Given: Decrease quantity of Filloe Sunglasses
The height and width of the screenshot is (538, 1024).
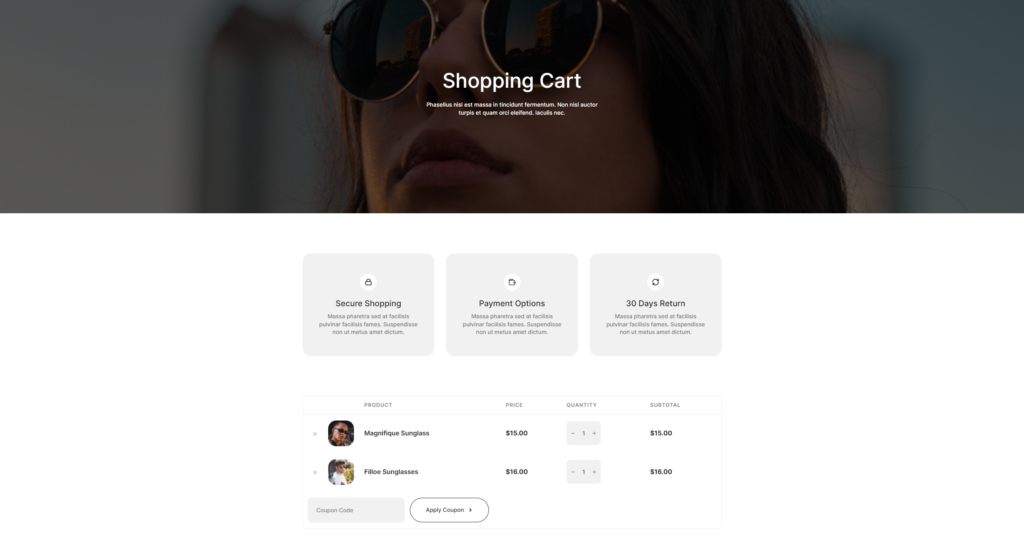Looking at the screenshot, I should tap(573, 472).
